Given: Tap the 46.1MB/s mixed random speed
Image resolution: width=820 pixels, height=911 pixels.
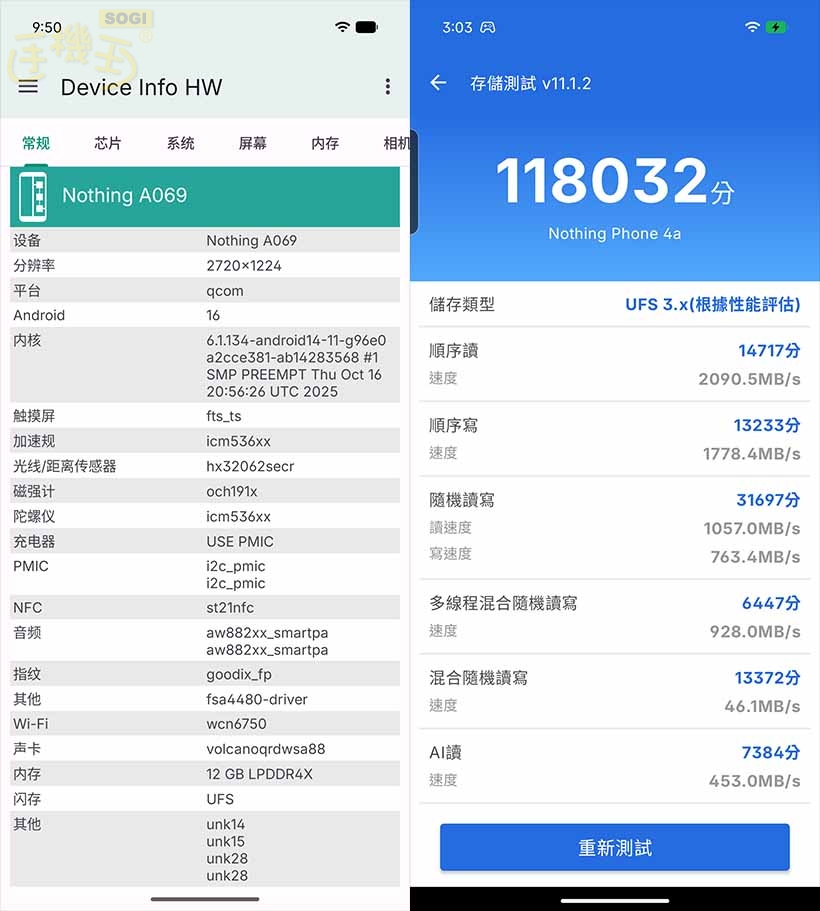Looking at the screenshot, I should pos(762,706).
